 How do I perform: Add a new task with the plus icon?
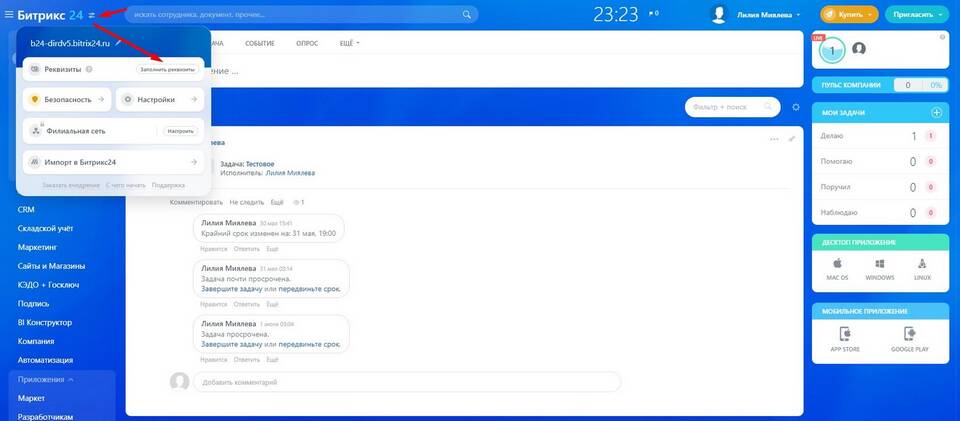pos(936,113)
